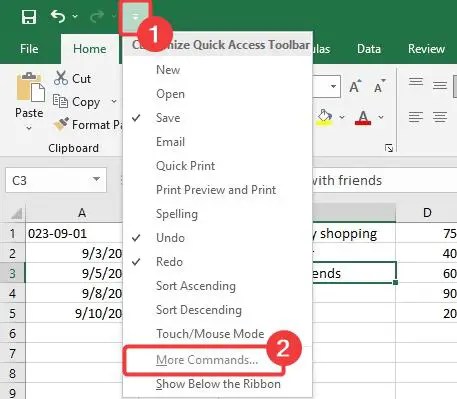Select row 6 header
457x399 pixels.
point(12,333)
